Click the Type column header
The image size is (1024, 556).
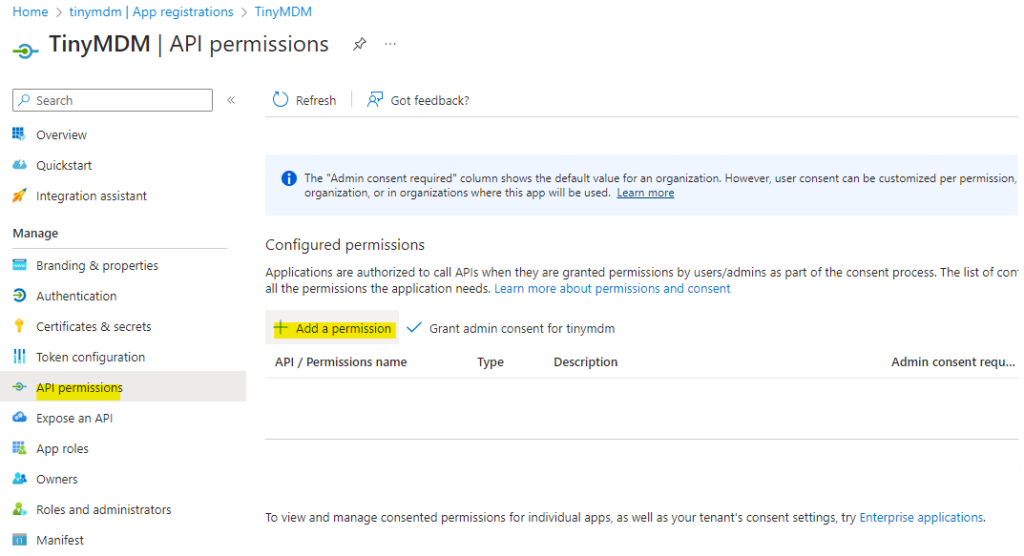[x=490, y=362]
